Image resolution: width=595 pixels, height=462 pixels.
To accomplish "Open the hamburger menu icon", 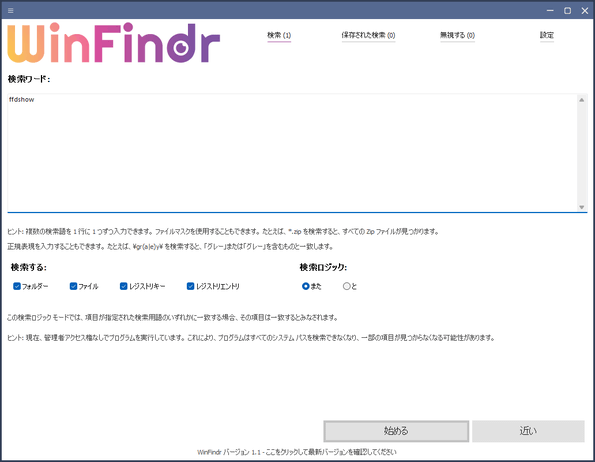I will pyautogui.click(x=11, y=10).
